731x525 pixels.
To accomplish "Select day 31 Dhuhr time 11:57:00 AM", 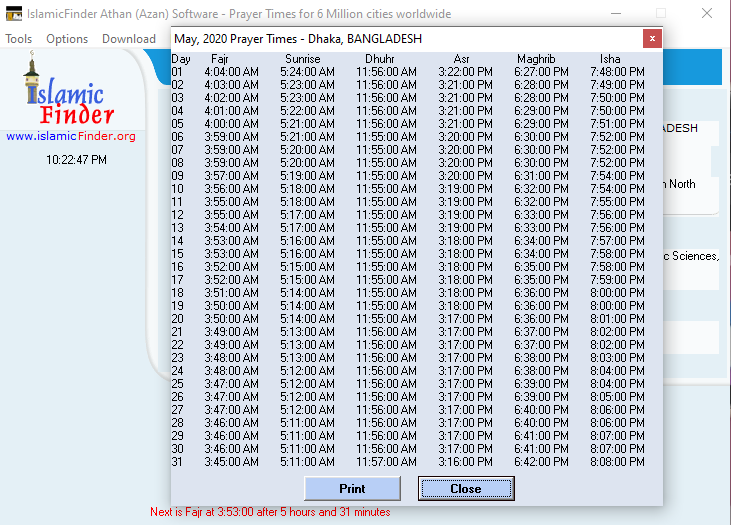I will tap(386, 462).
